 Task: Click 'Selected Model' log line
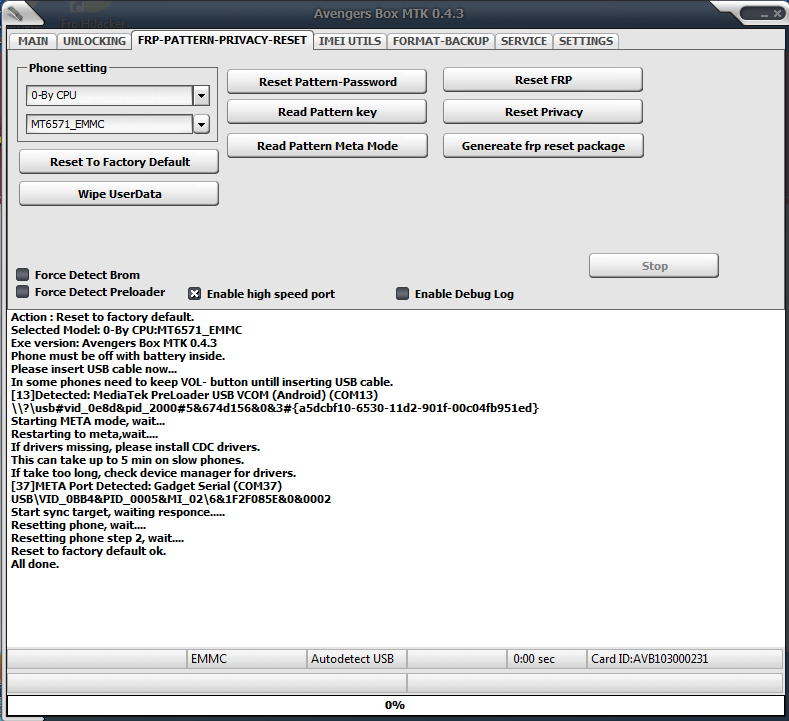click(x=126, y=330)
